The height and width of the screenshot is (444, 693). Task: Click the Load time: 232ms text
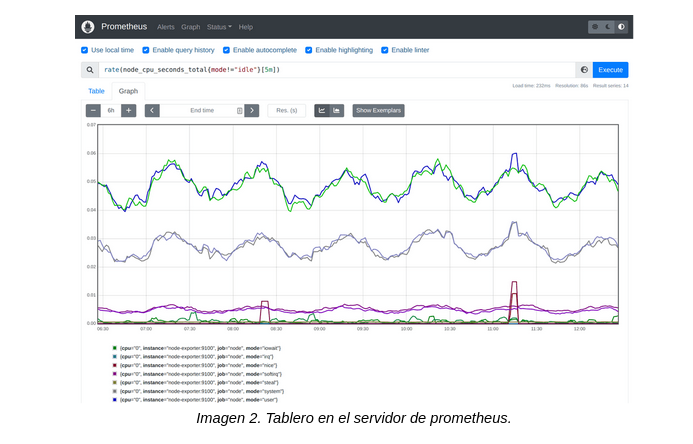531,86
